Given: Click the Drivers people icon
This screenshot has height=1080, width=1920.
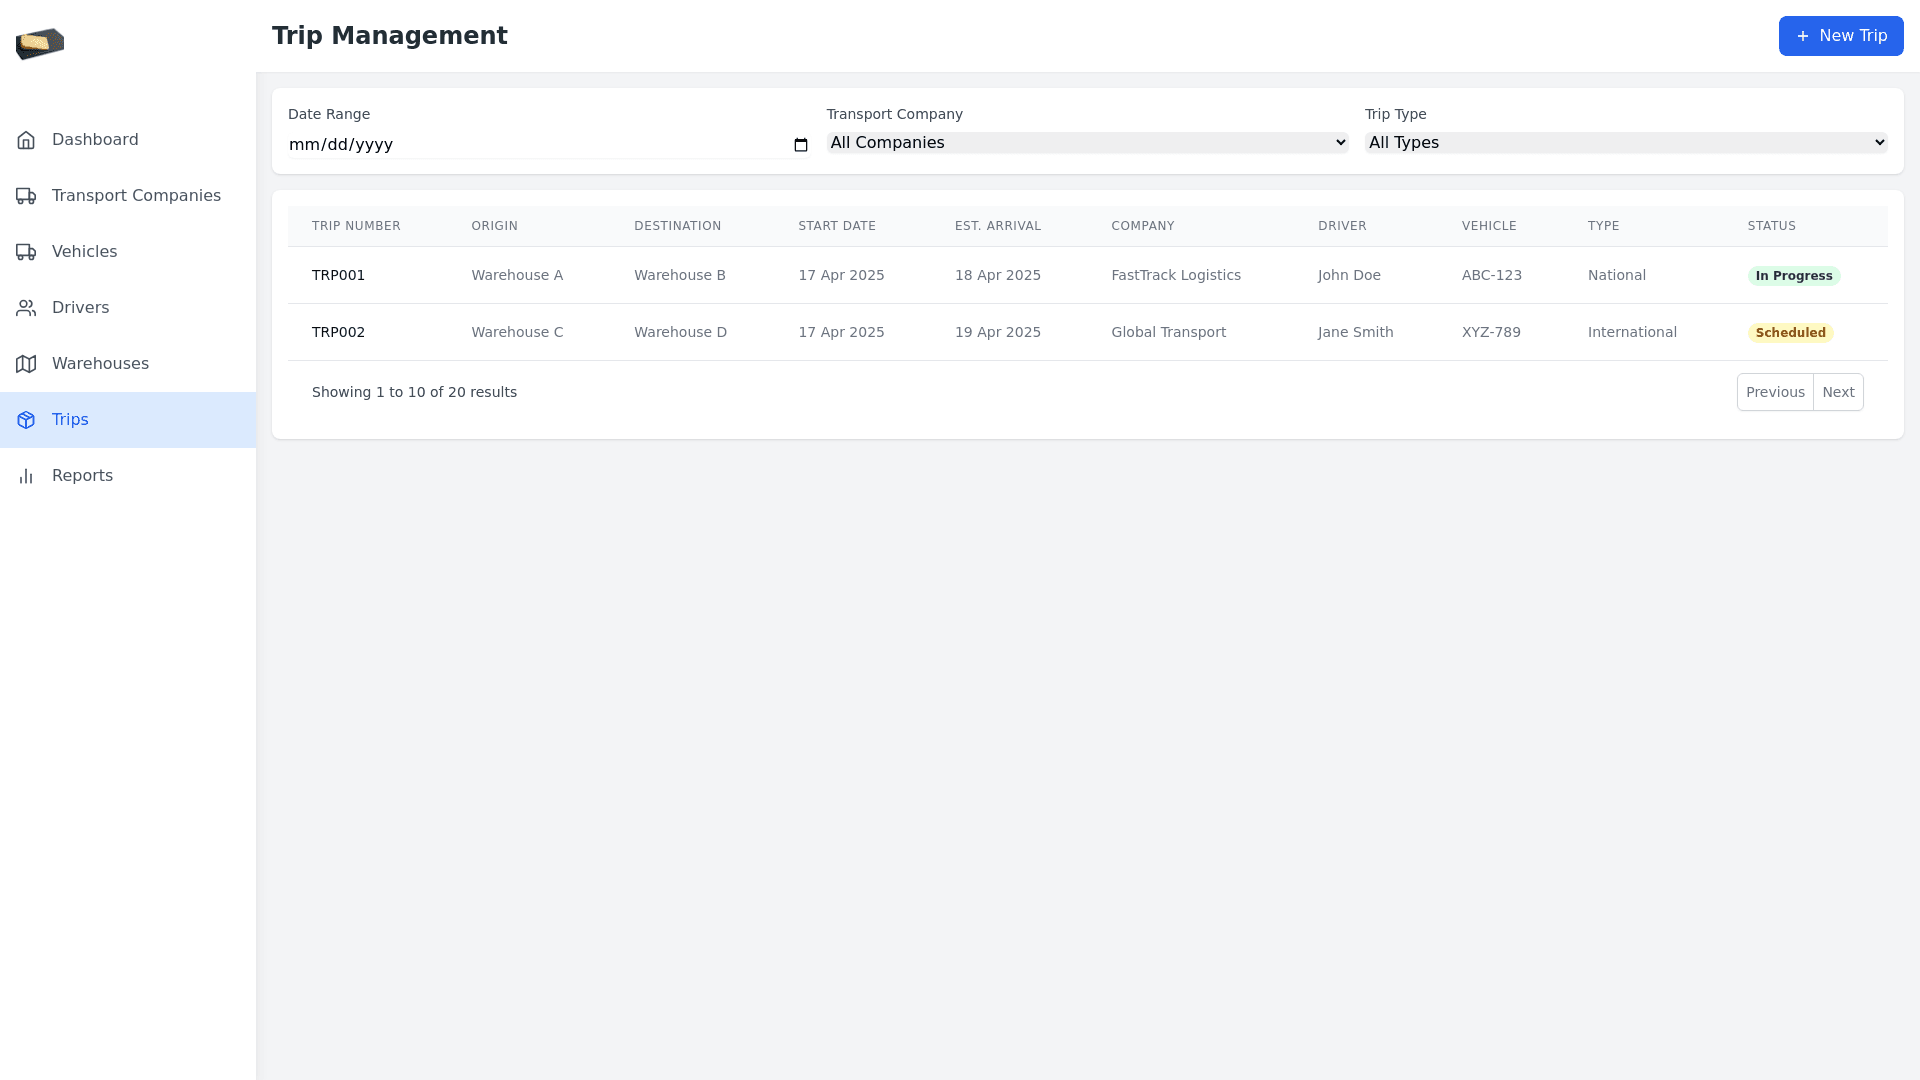Looking at the screenshot, I should coord(26,308).
